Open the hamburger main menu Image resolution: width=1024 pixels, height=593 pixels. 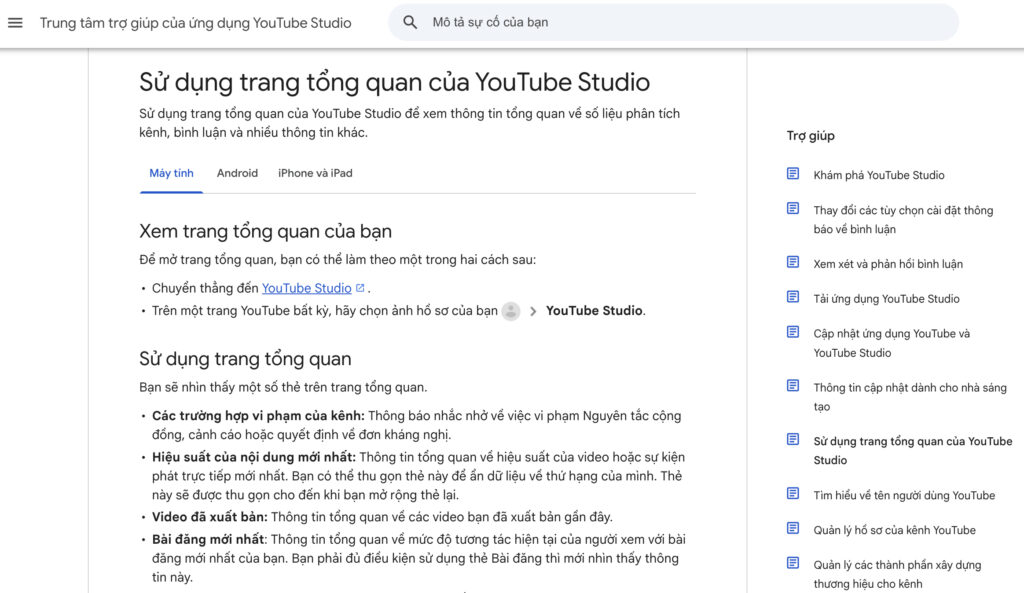coord(15,23)
